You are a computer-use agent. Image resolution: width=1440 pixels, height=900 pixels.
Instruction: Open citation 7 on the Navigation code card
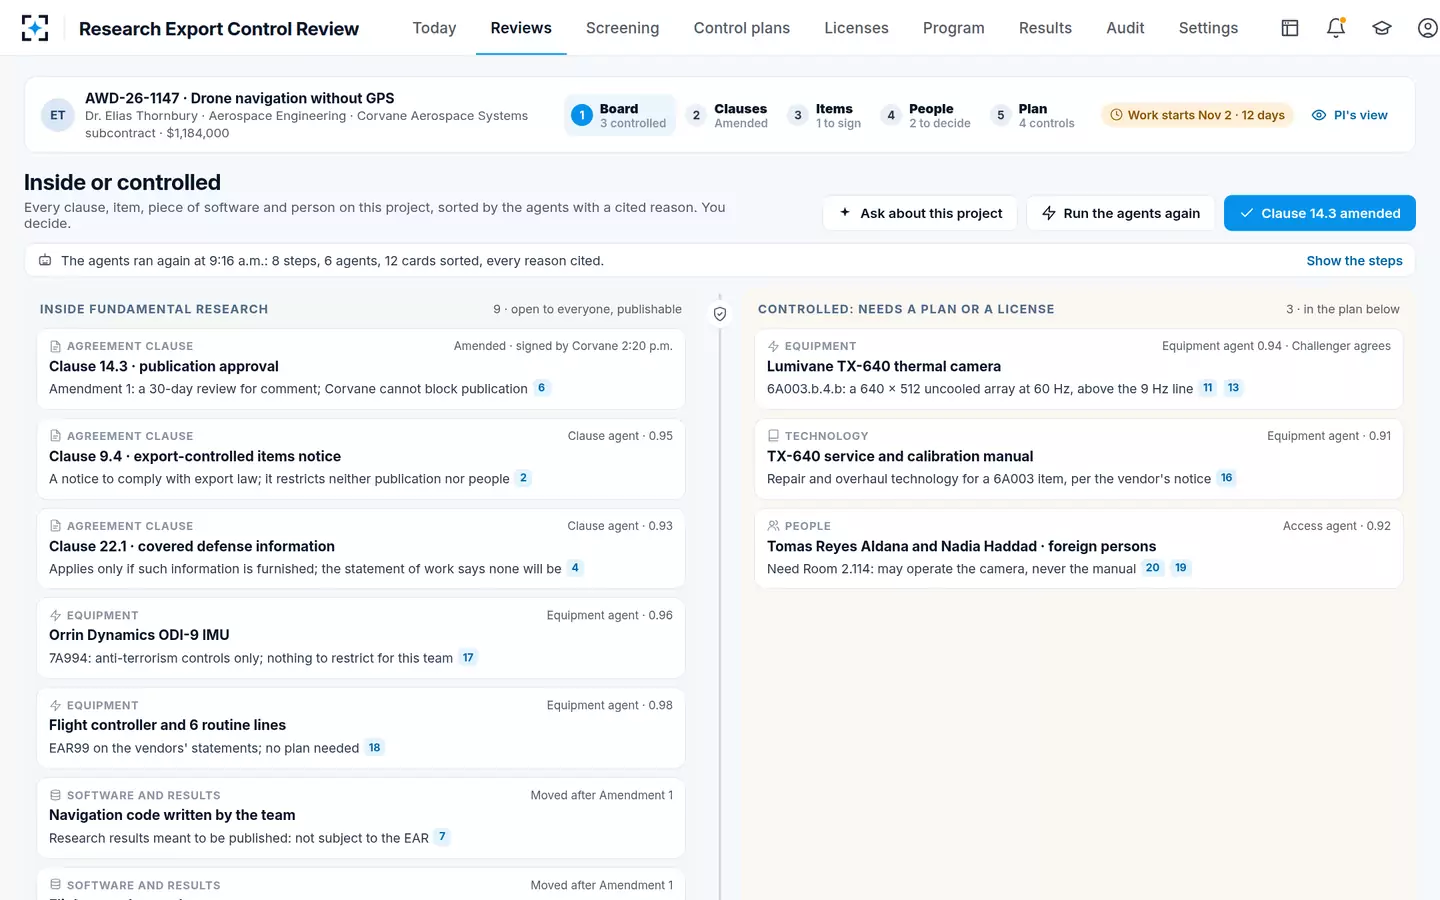(x=442, y=837)
